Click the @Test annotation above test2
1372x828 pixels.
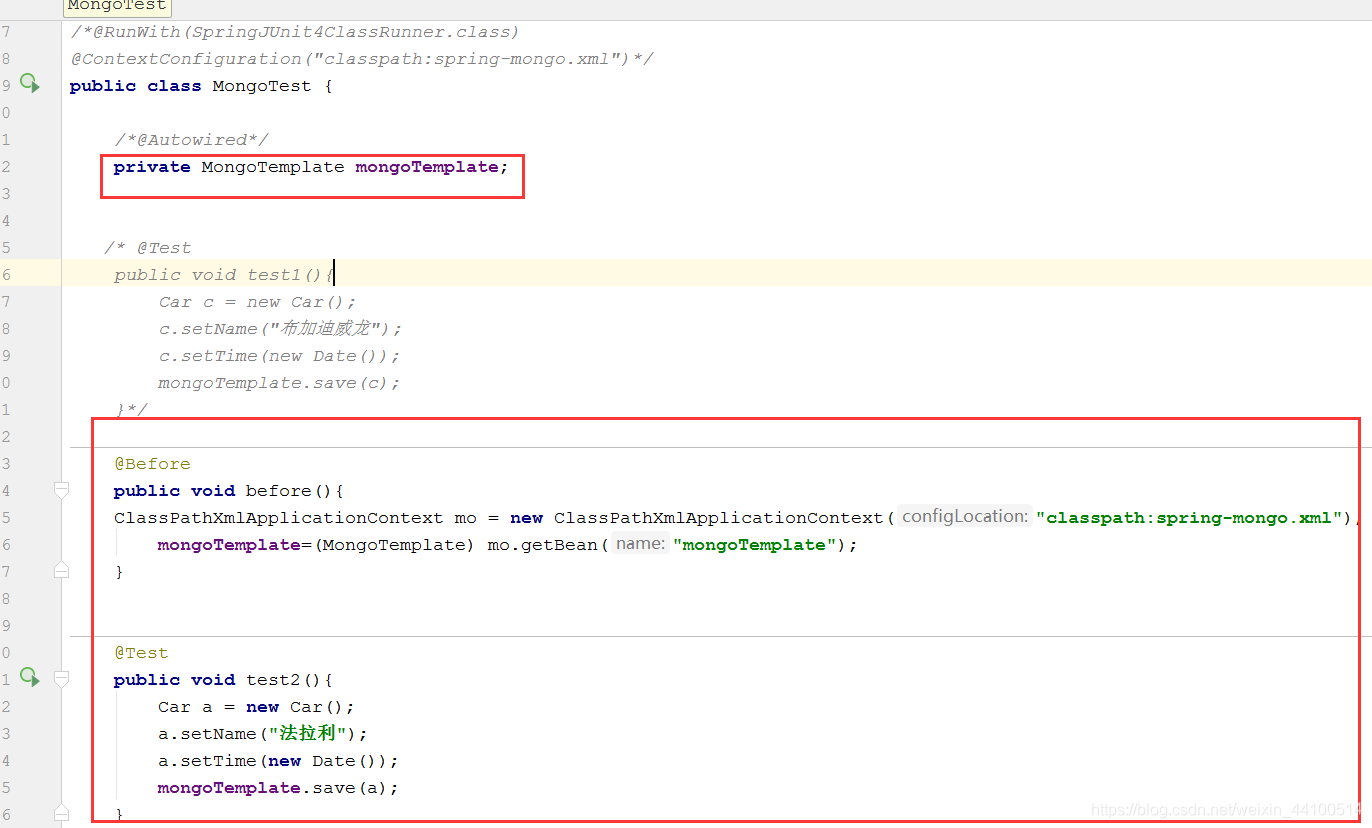(x=141, y=653)
